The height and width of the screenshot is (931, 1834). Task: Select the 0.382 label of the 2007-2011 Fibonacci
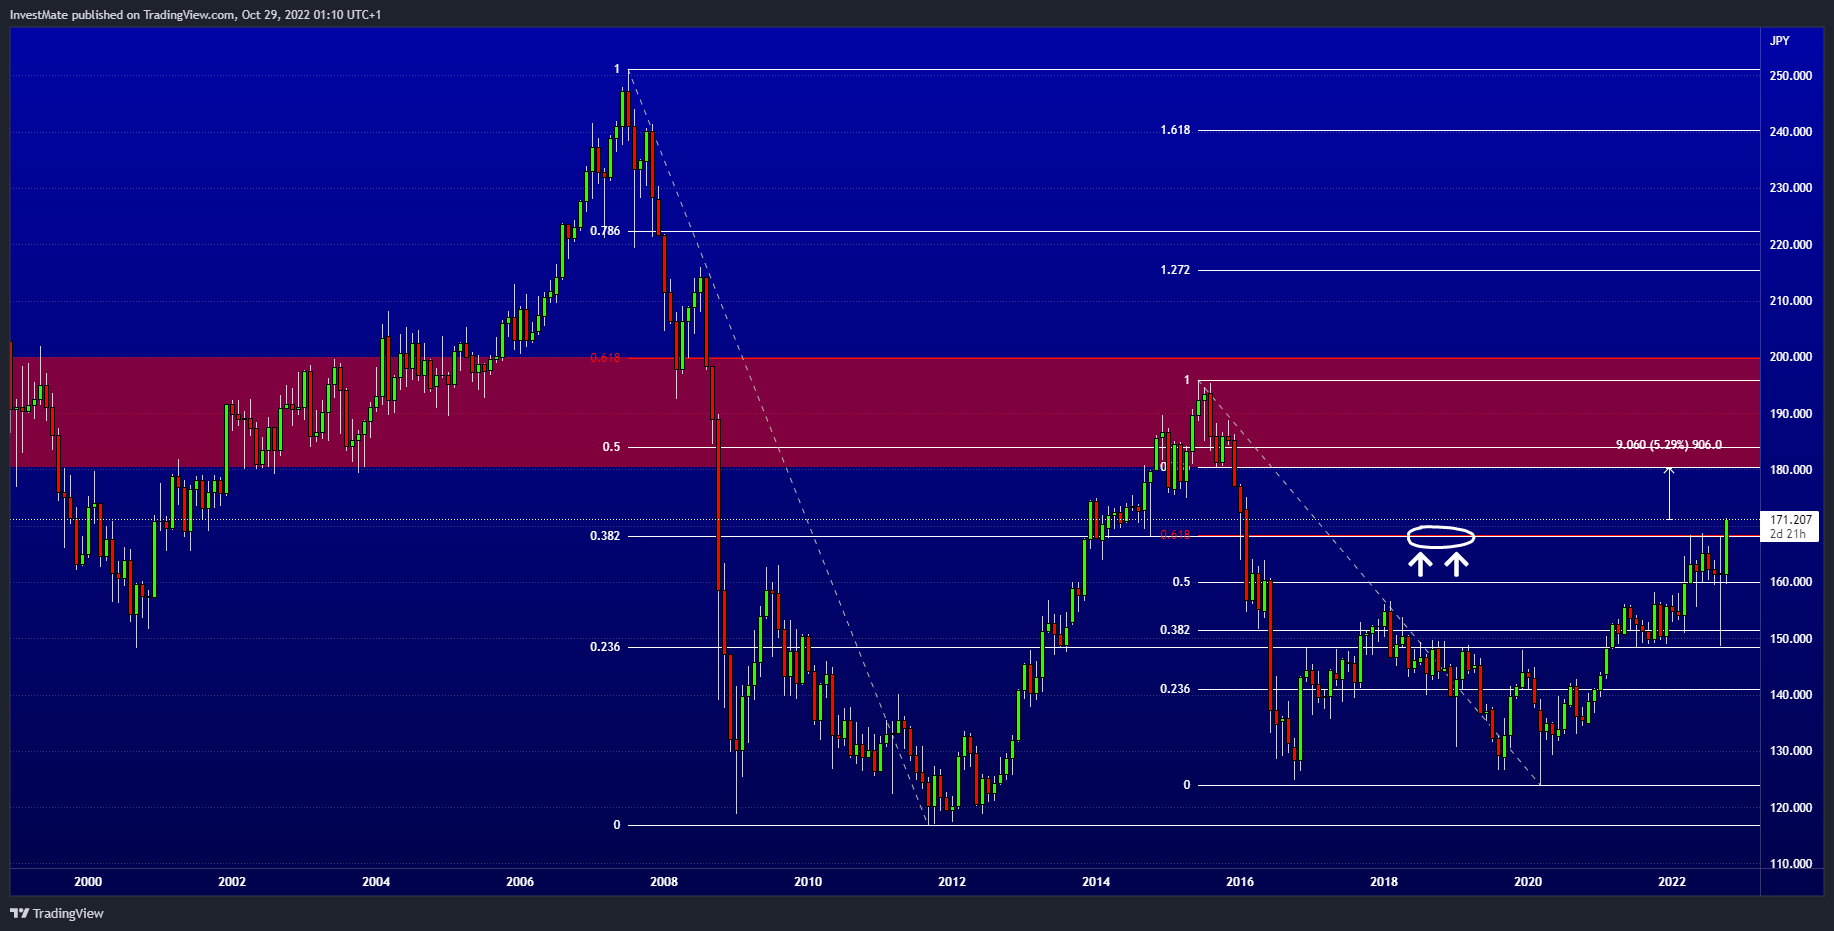(605, 536)
